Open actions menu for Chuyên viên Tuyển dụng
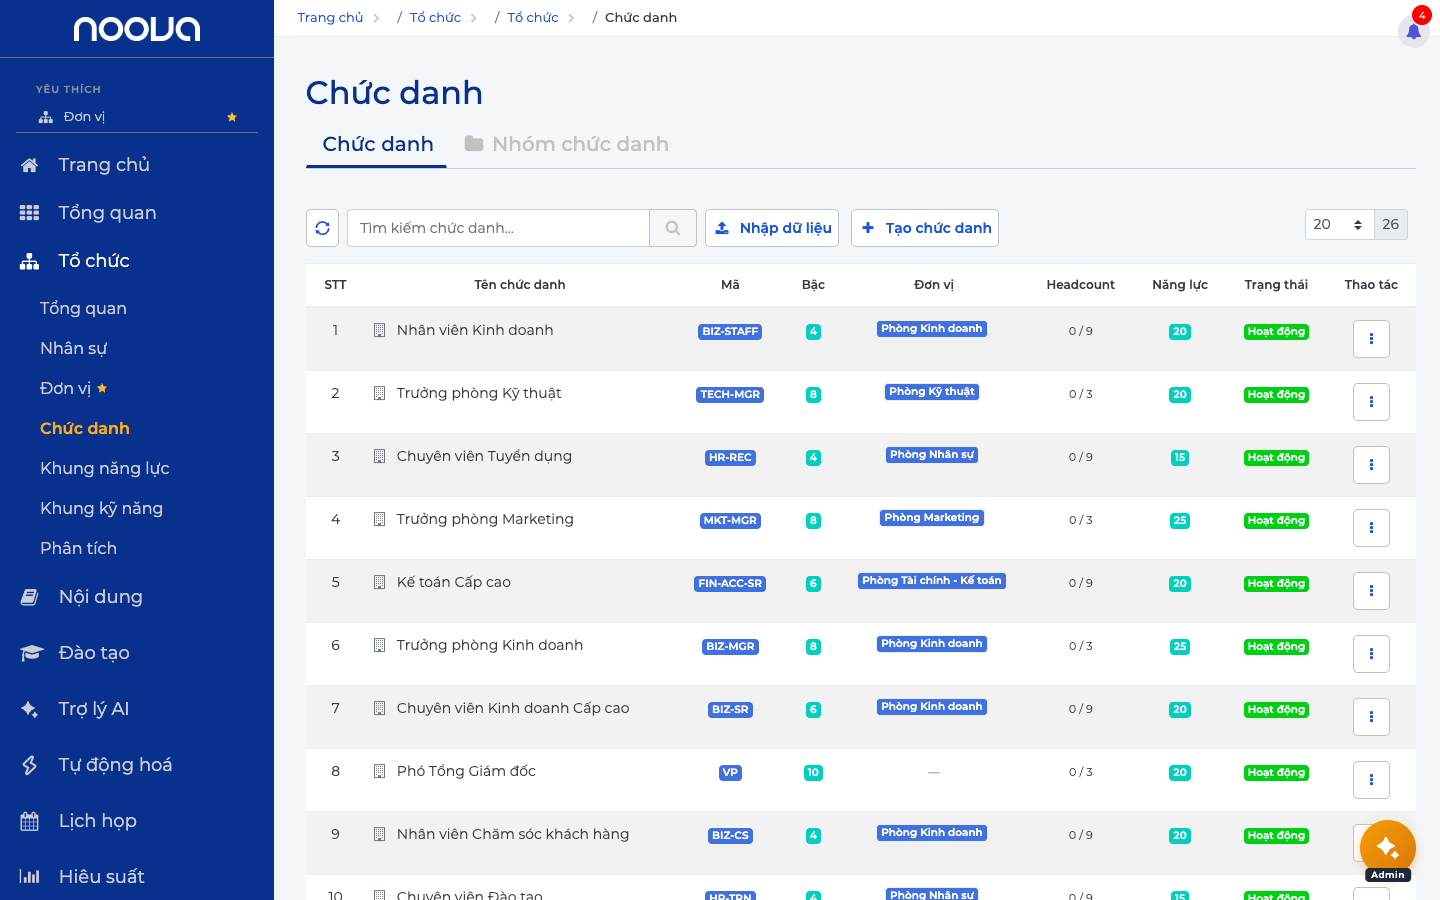The height and width of the screenshot is (900, 1440). (x=1371, y=465)
